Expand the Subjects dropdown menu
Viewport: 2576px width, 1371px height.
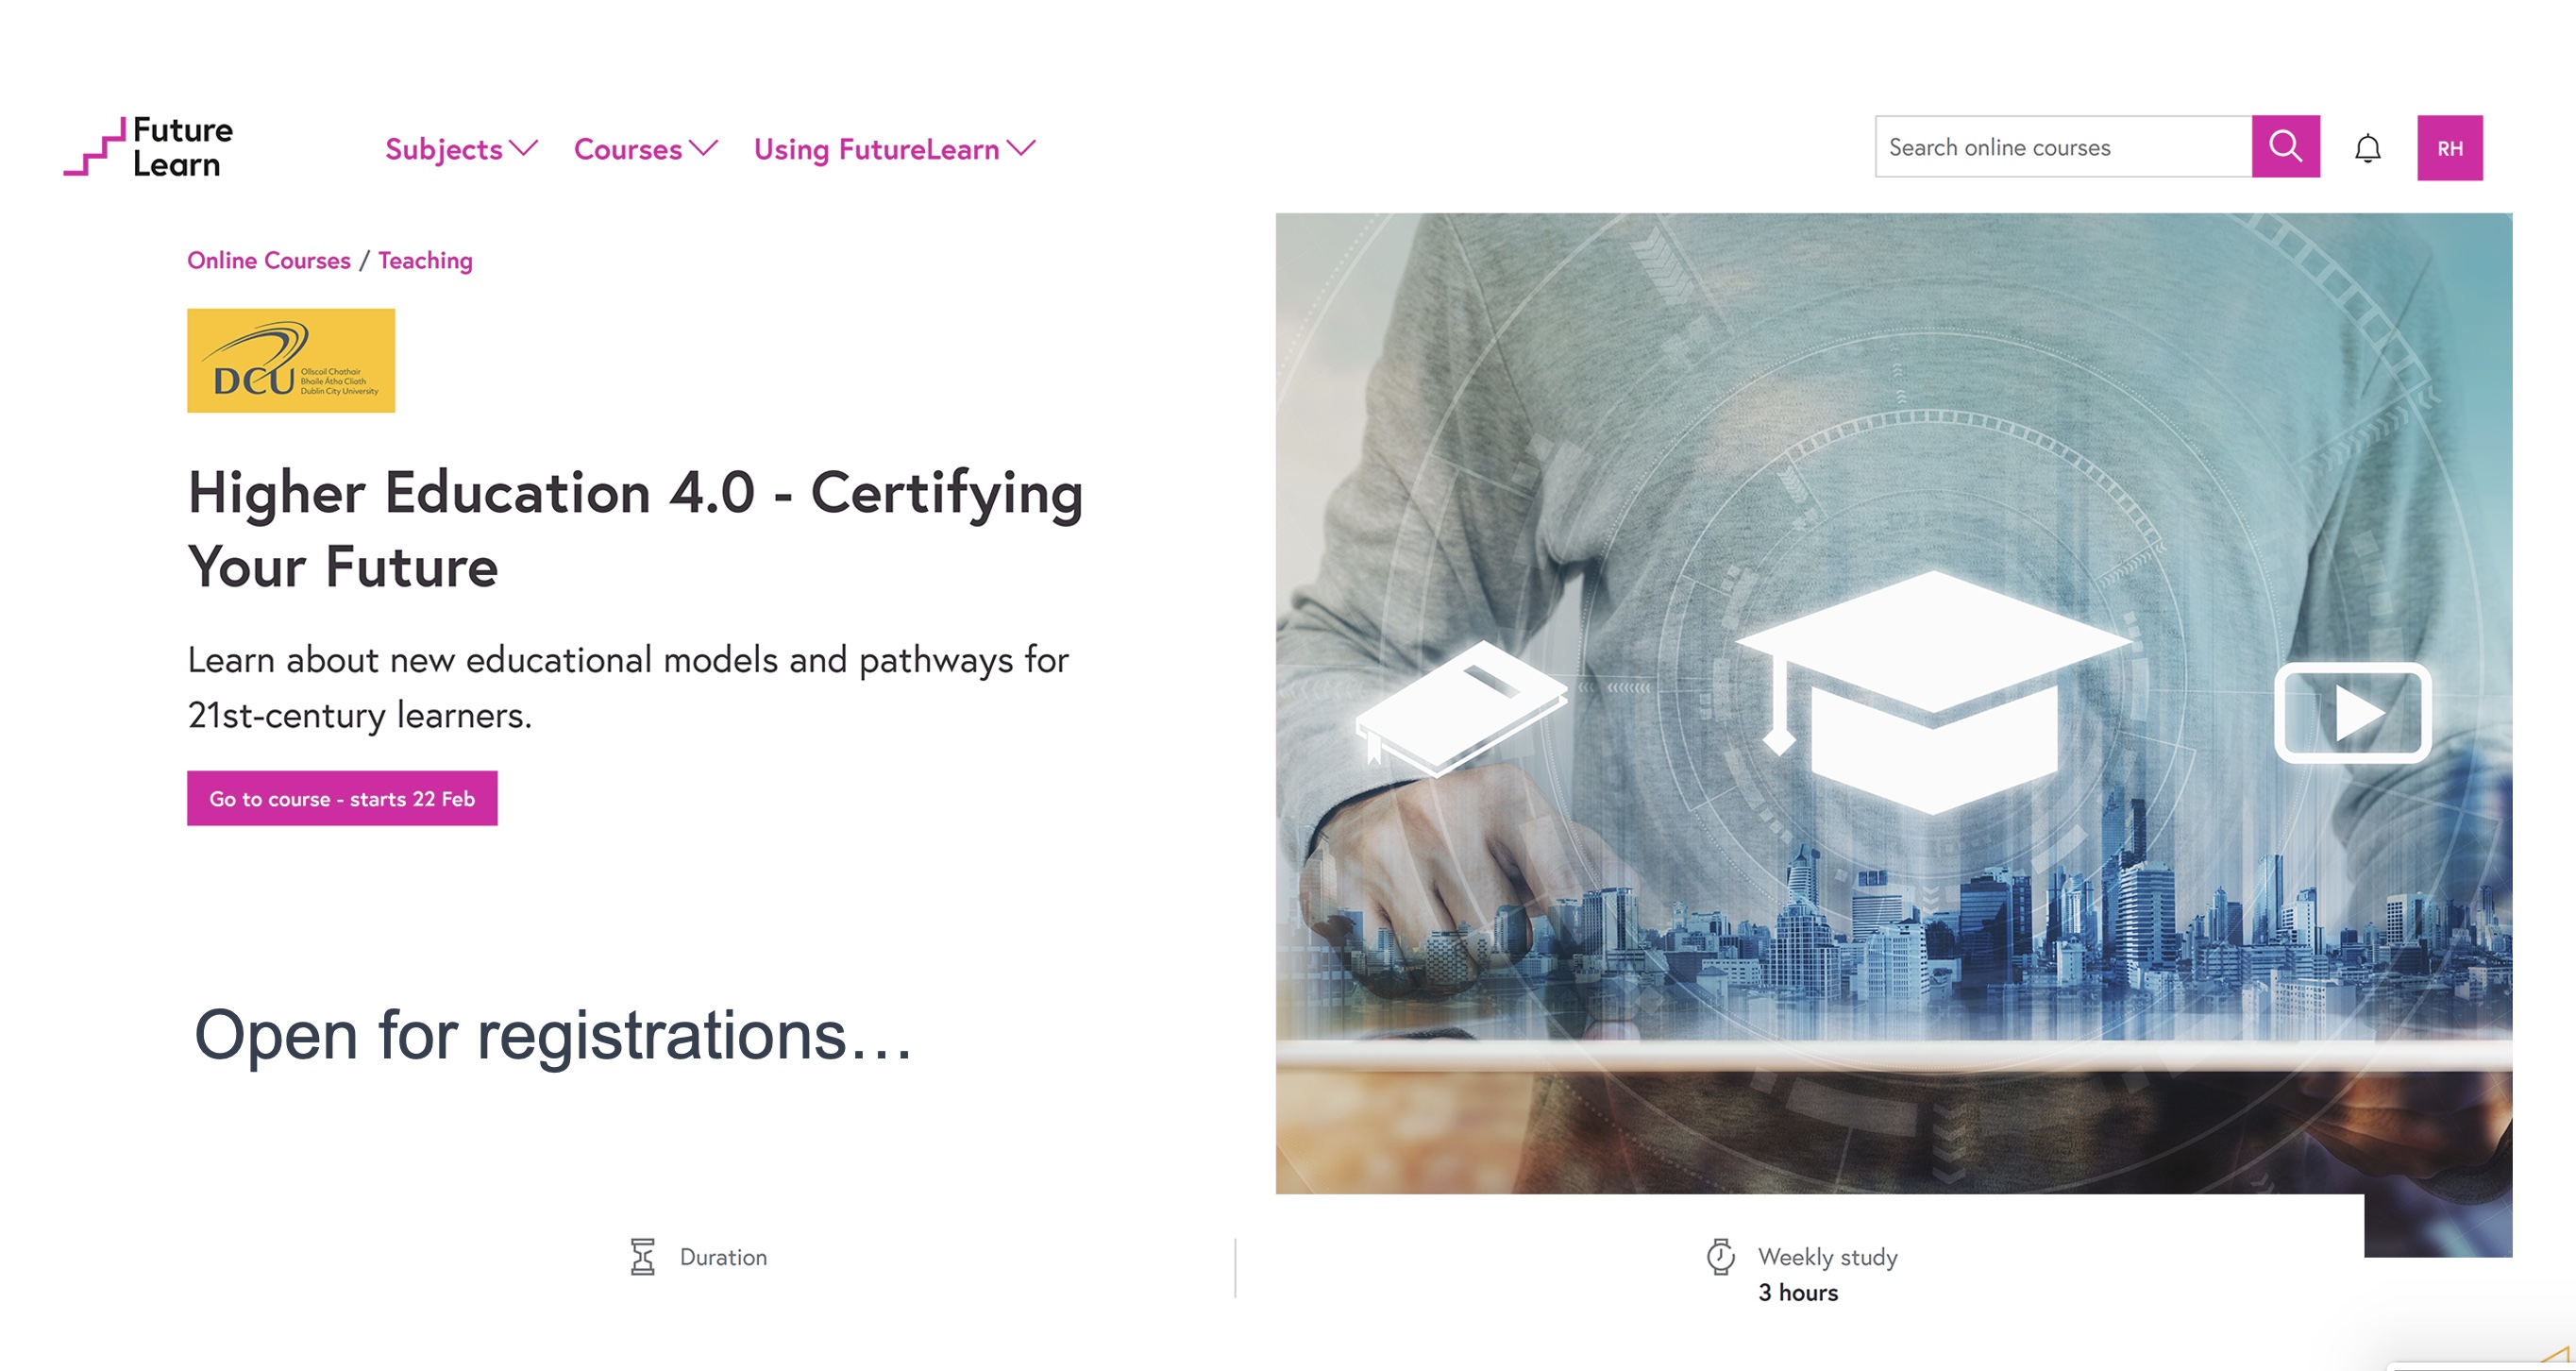(445, 149)
